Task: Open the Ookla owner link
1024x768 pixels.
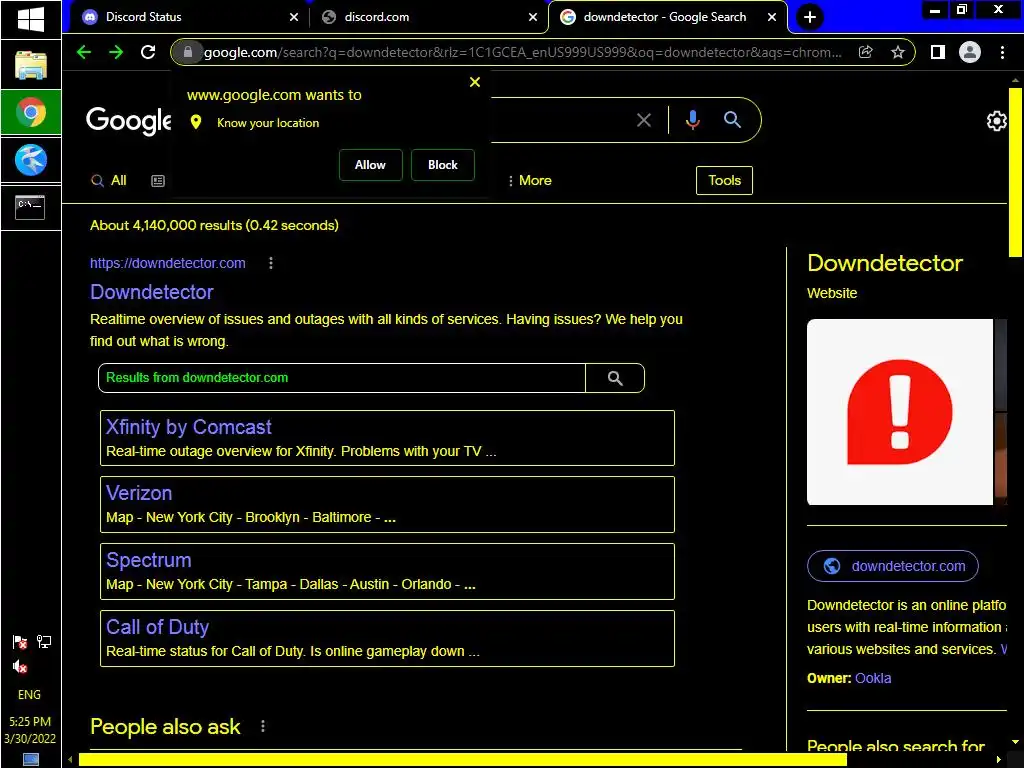Action: tap(873, 678)
